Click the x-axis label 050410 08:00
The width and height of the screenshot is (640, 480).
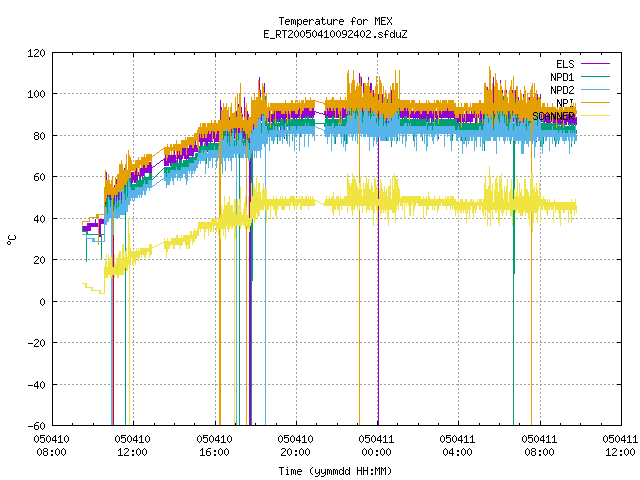tap(51, 446)
